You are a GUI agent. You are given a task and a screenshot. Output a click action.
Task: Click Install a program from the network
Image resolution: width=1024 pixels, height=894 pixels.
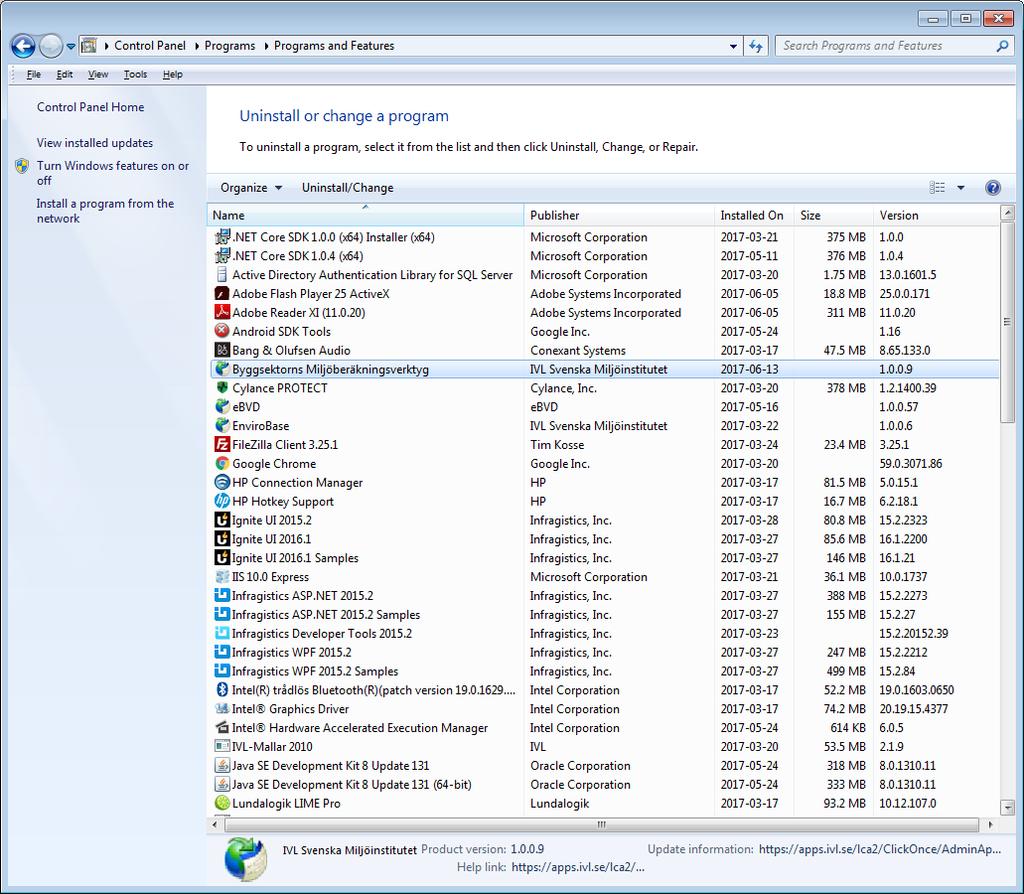pyautogui.click(x=105, y=211)
